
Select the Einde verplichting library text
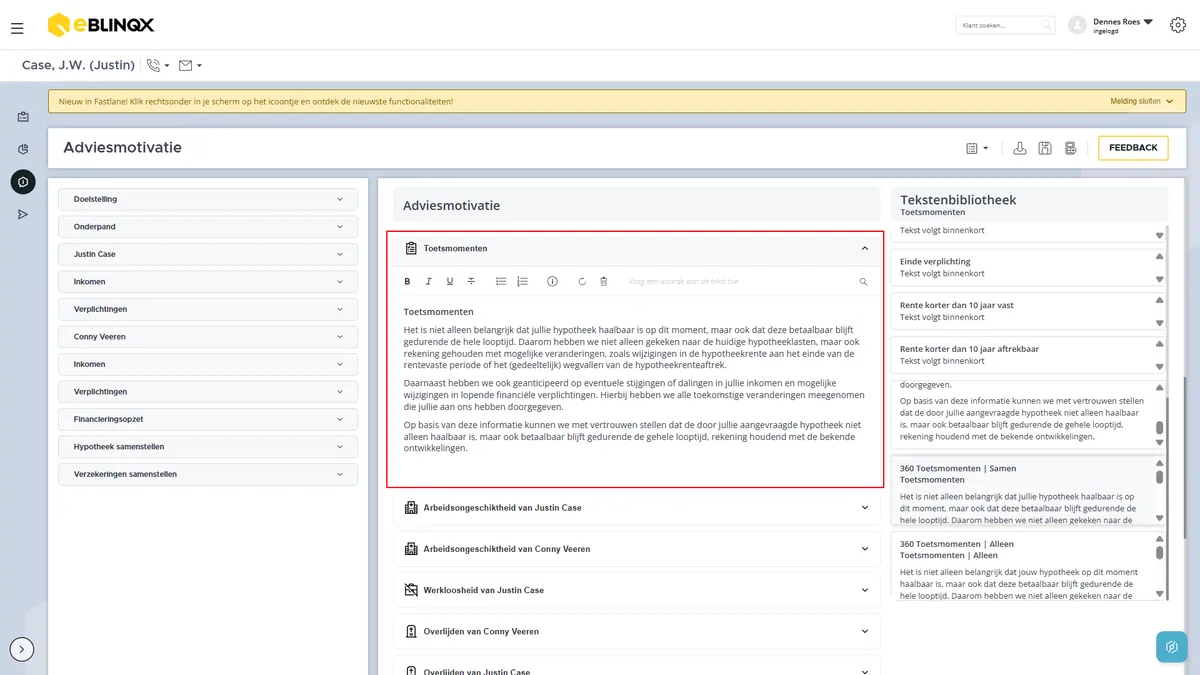[x=1028, y=267]
